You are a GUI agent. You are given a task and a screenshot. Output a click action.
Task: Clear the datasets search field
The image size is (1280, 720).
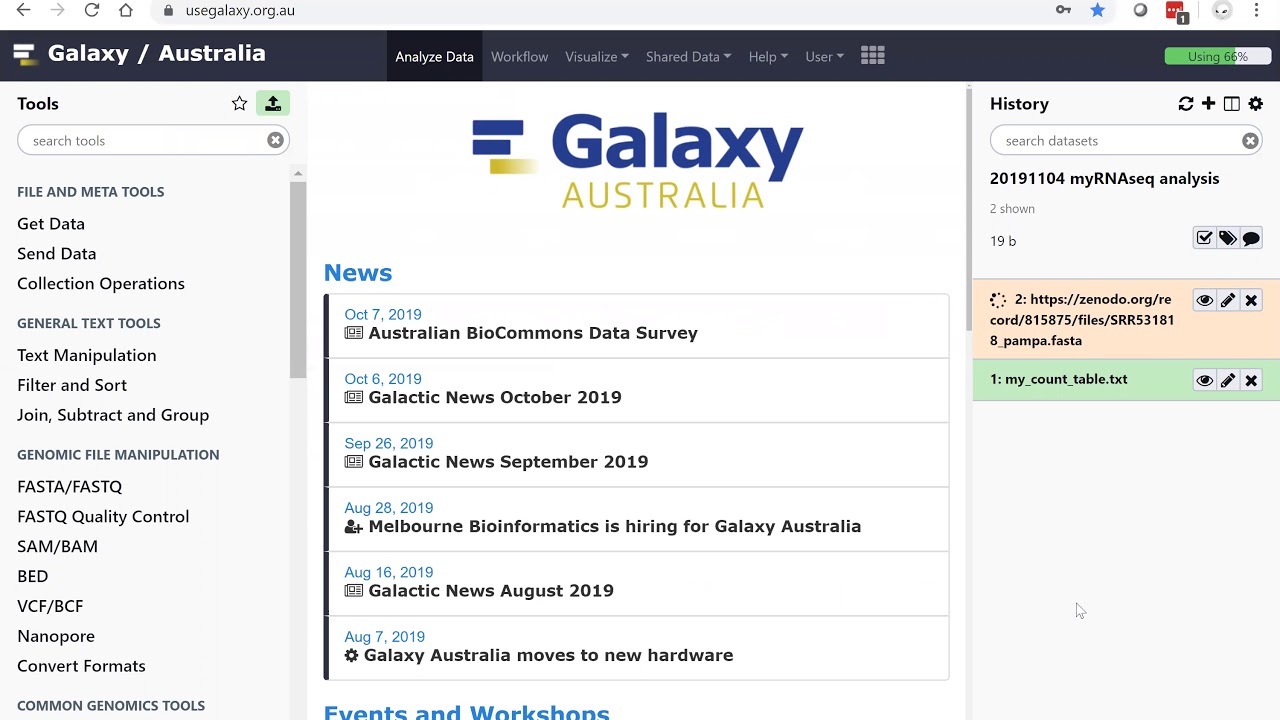tap(1250, 141)
